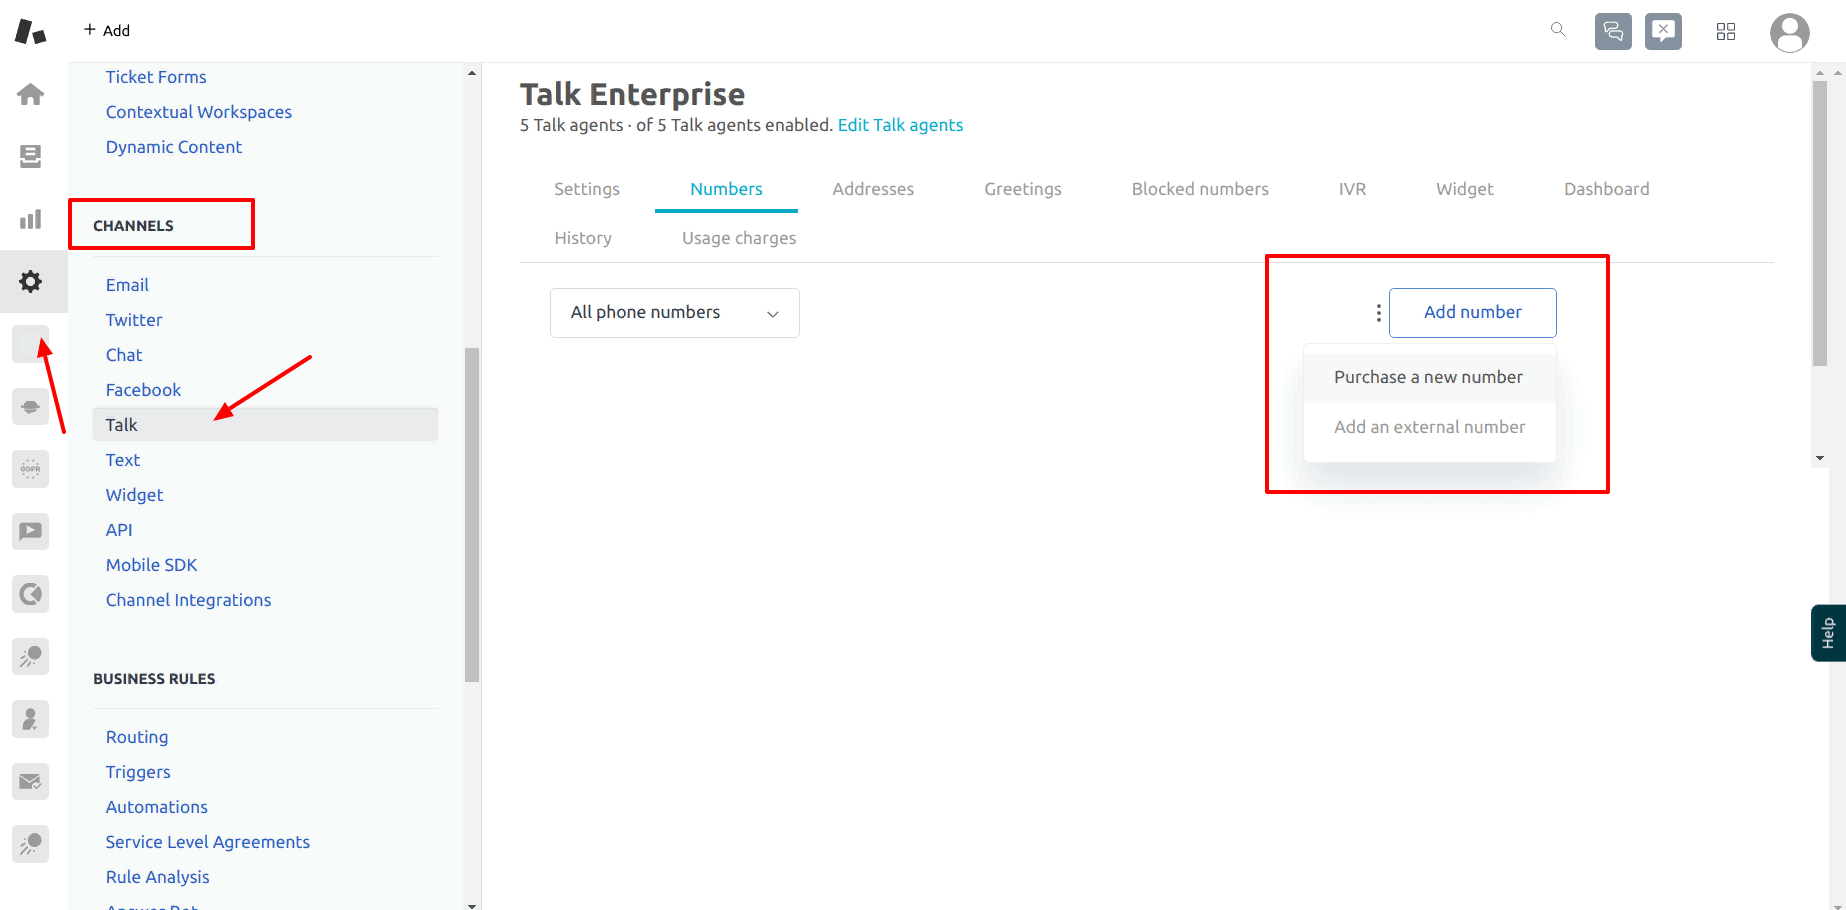Open the Admin gear icon
The image size is (1846, 910).
[x=31, y=282]
